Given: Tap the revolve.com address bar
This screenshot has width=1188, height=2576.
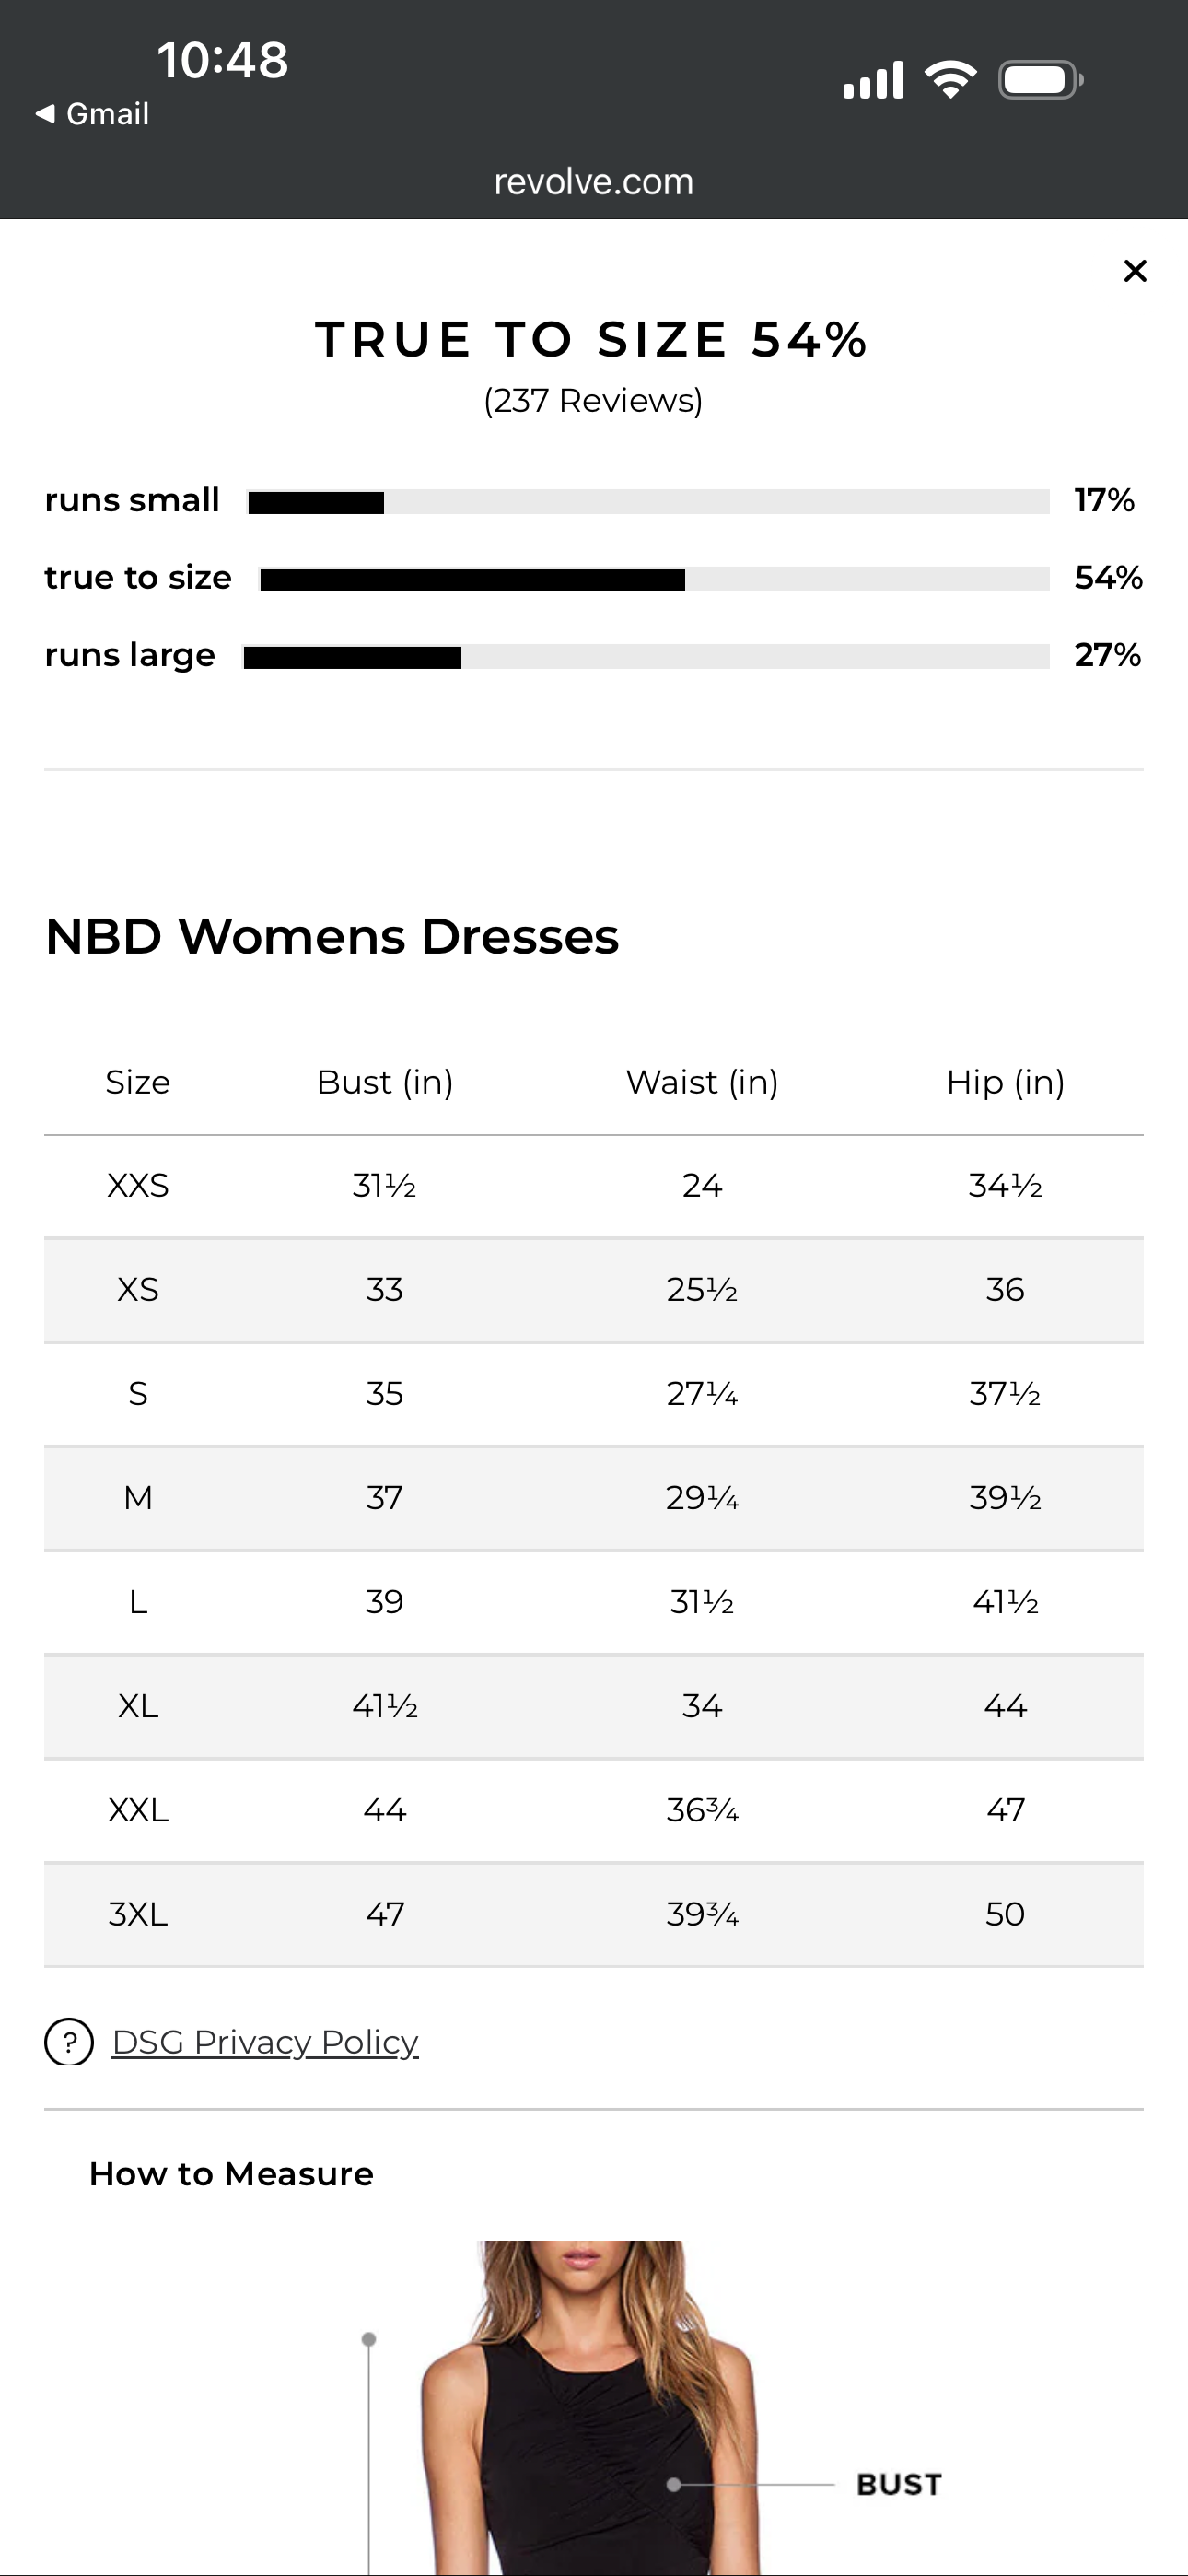Looking at the screenshot, I should click(x=594, y=182).
